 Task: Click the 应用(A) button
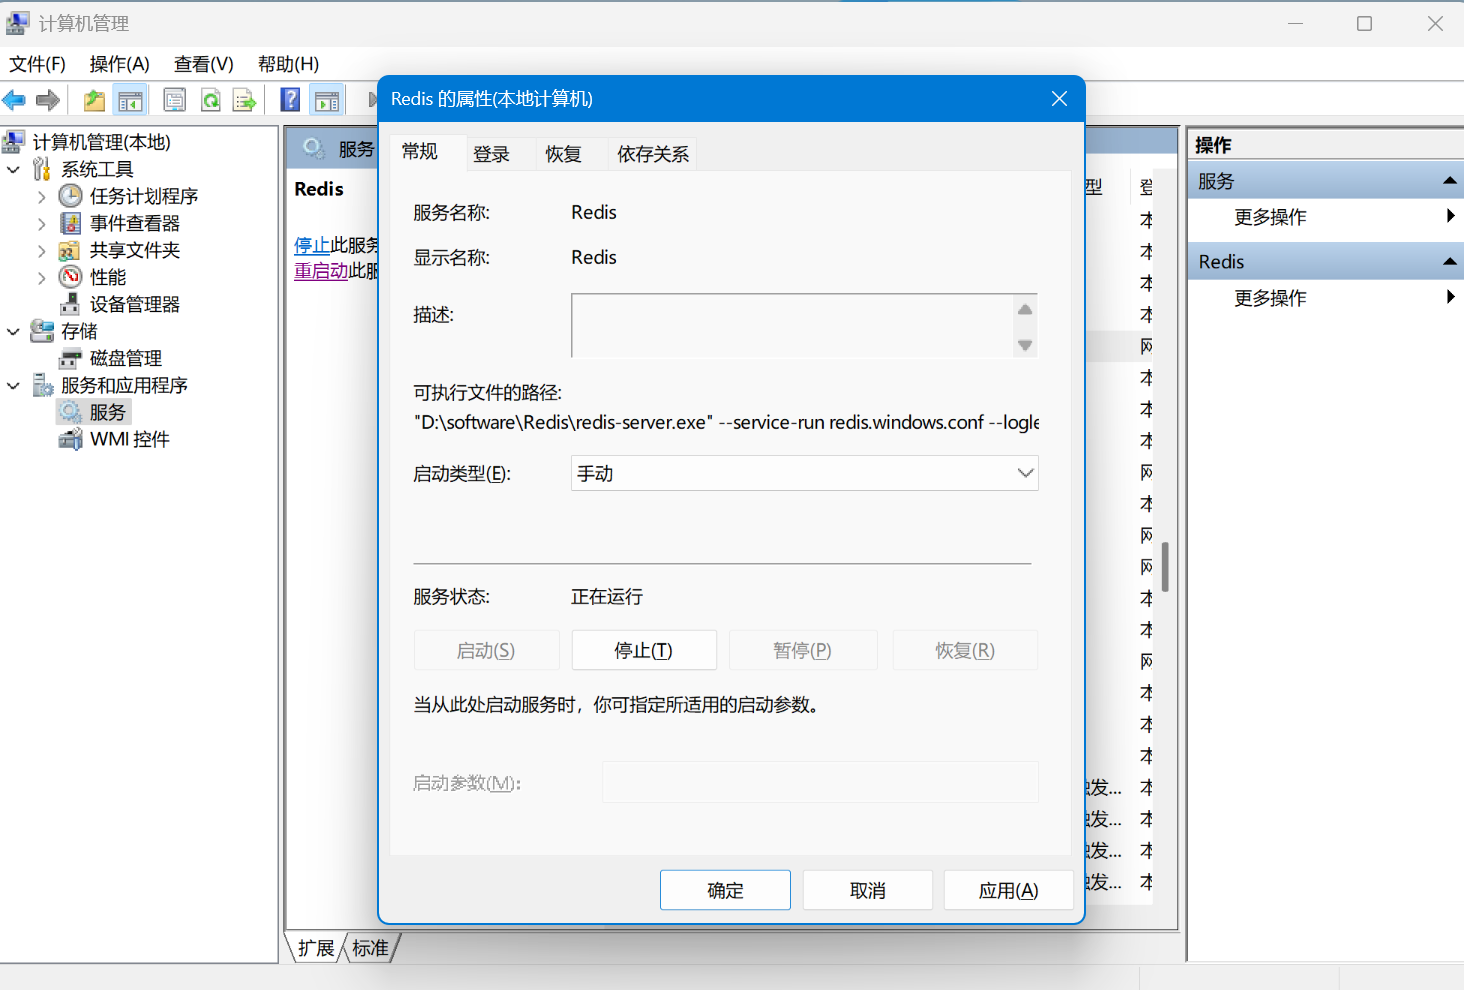point(1008,890)
